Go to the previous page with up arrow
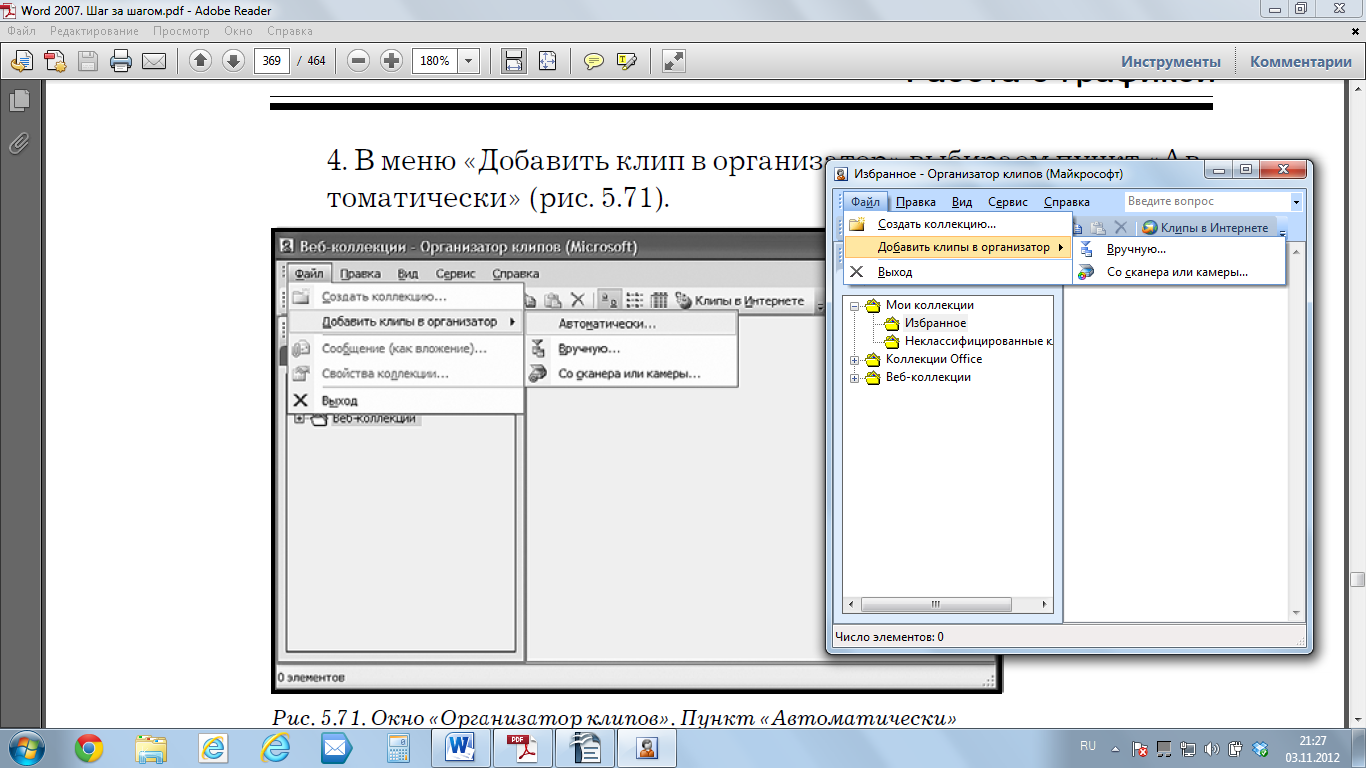Screen dimensions: 1366x768 (200, 61)
